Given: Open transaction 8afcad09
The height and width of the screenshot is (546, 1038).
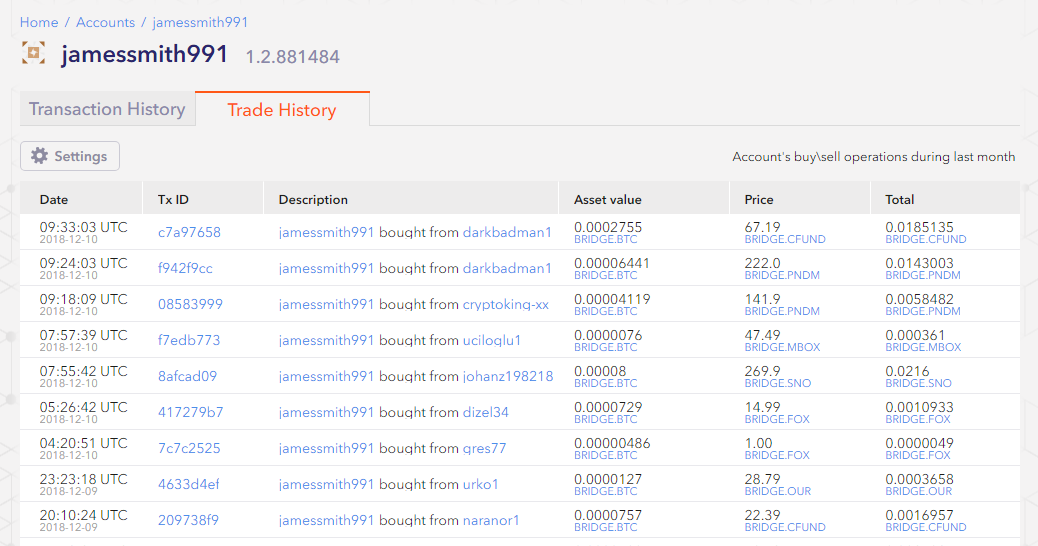Looking at the screenshot, I should (187, 376).
